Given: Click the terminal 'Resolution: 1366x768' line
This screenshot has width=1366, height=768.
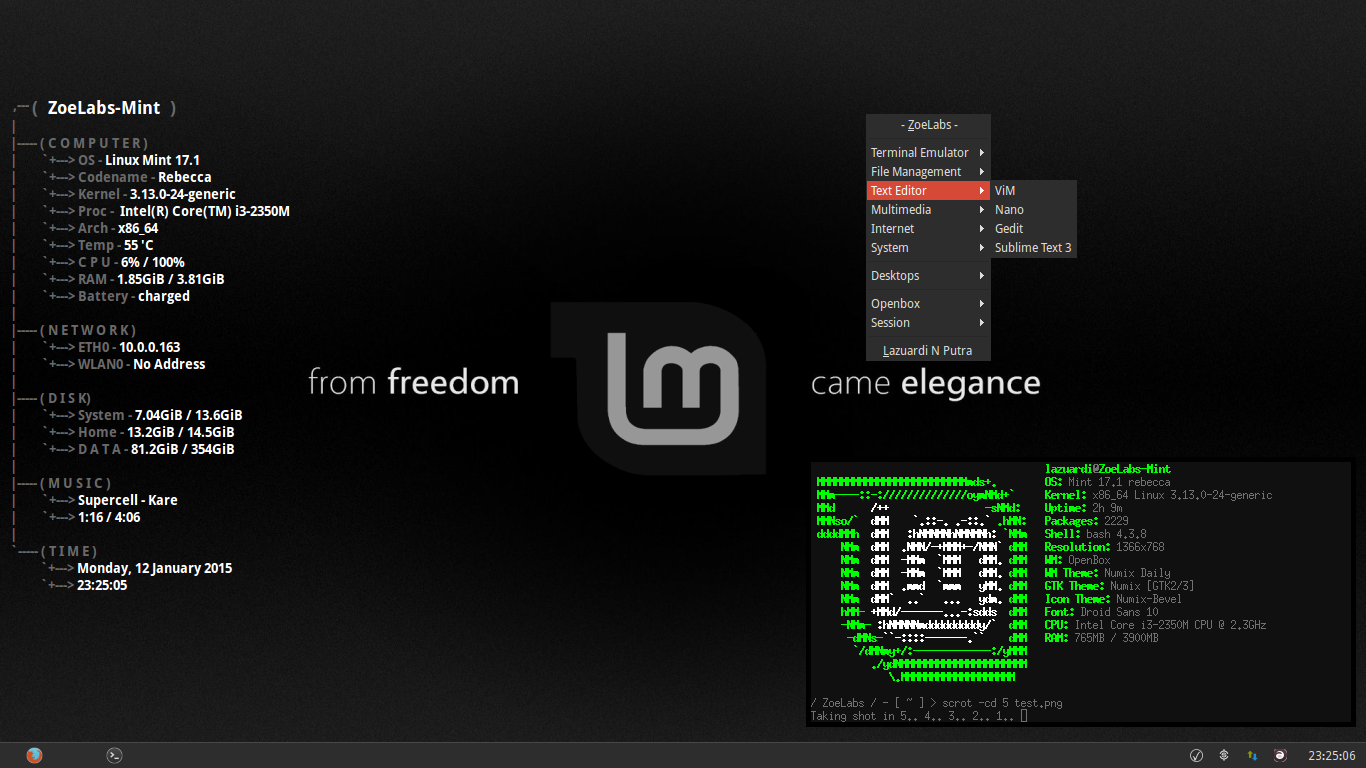Looking at the screenshot, I should (1104, 547).
